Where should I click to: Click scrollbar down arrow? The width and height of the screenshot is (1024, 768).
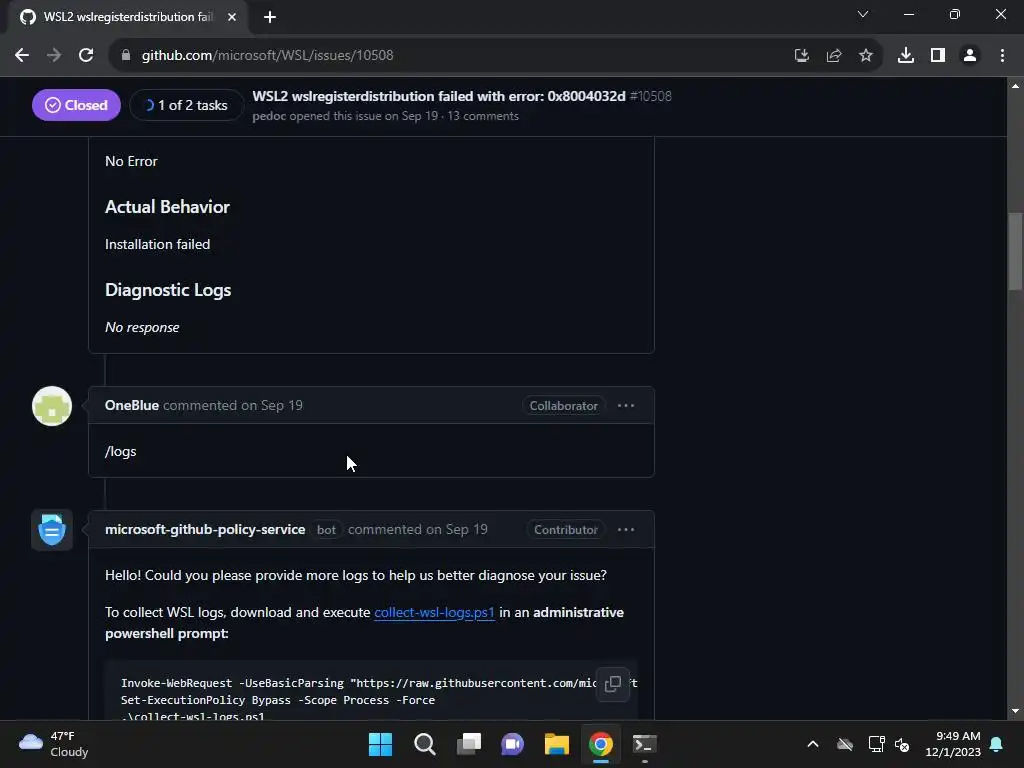(1015, 711)
